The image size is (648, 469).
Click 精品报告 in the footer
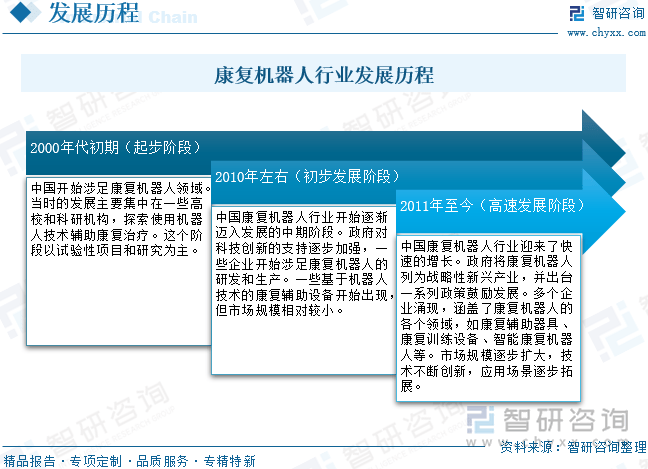click(29, 461)
